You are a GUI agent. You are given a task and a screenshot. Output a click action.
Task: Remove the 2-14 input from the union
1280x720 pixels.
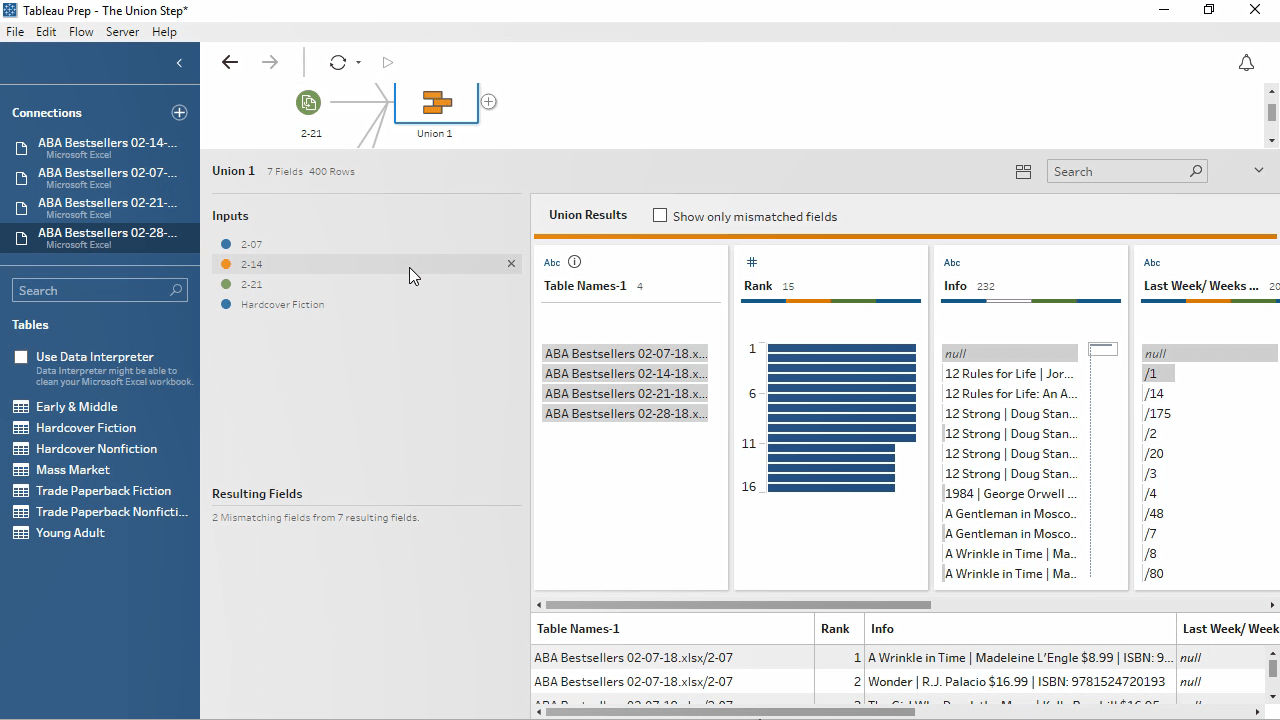coord(511,264)
